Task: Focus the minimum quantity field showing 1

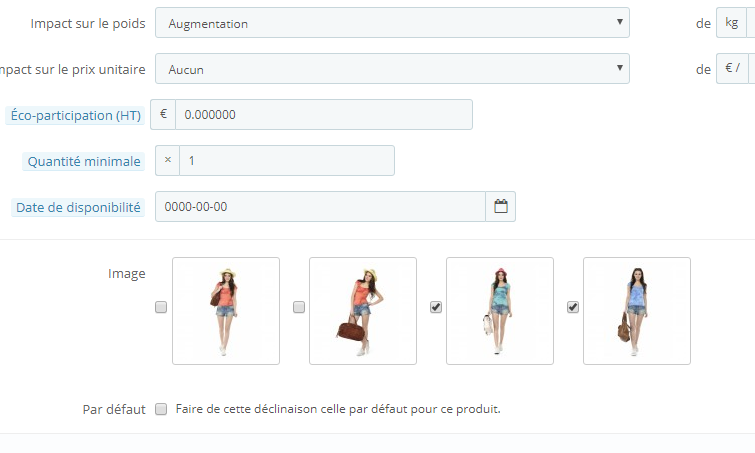Action: 287,160
